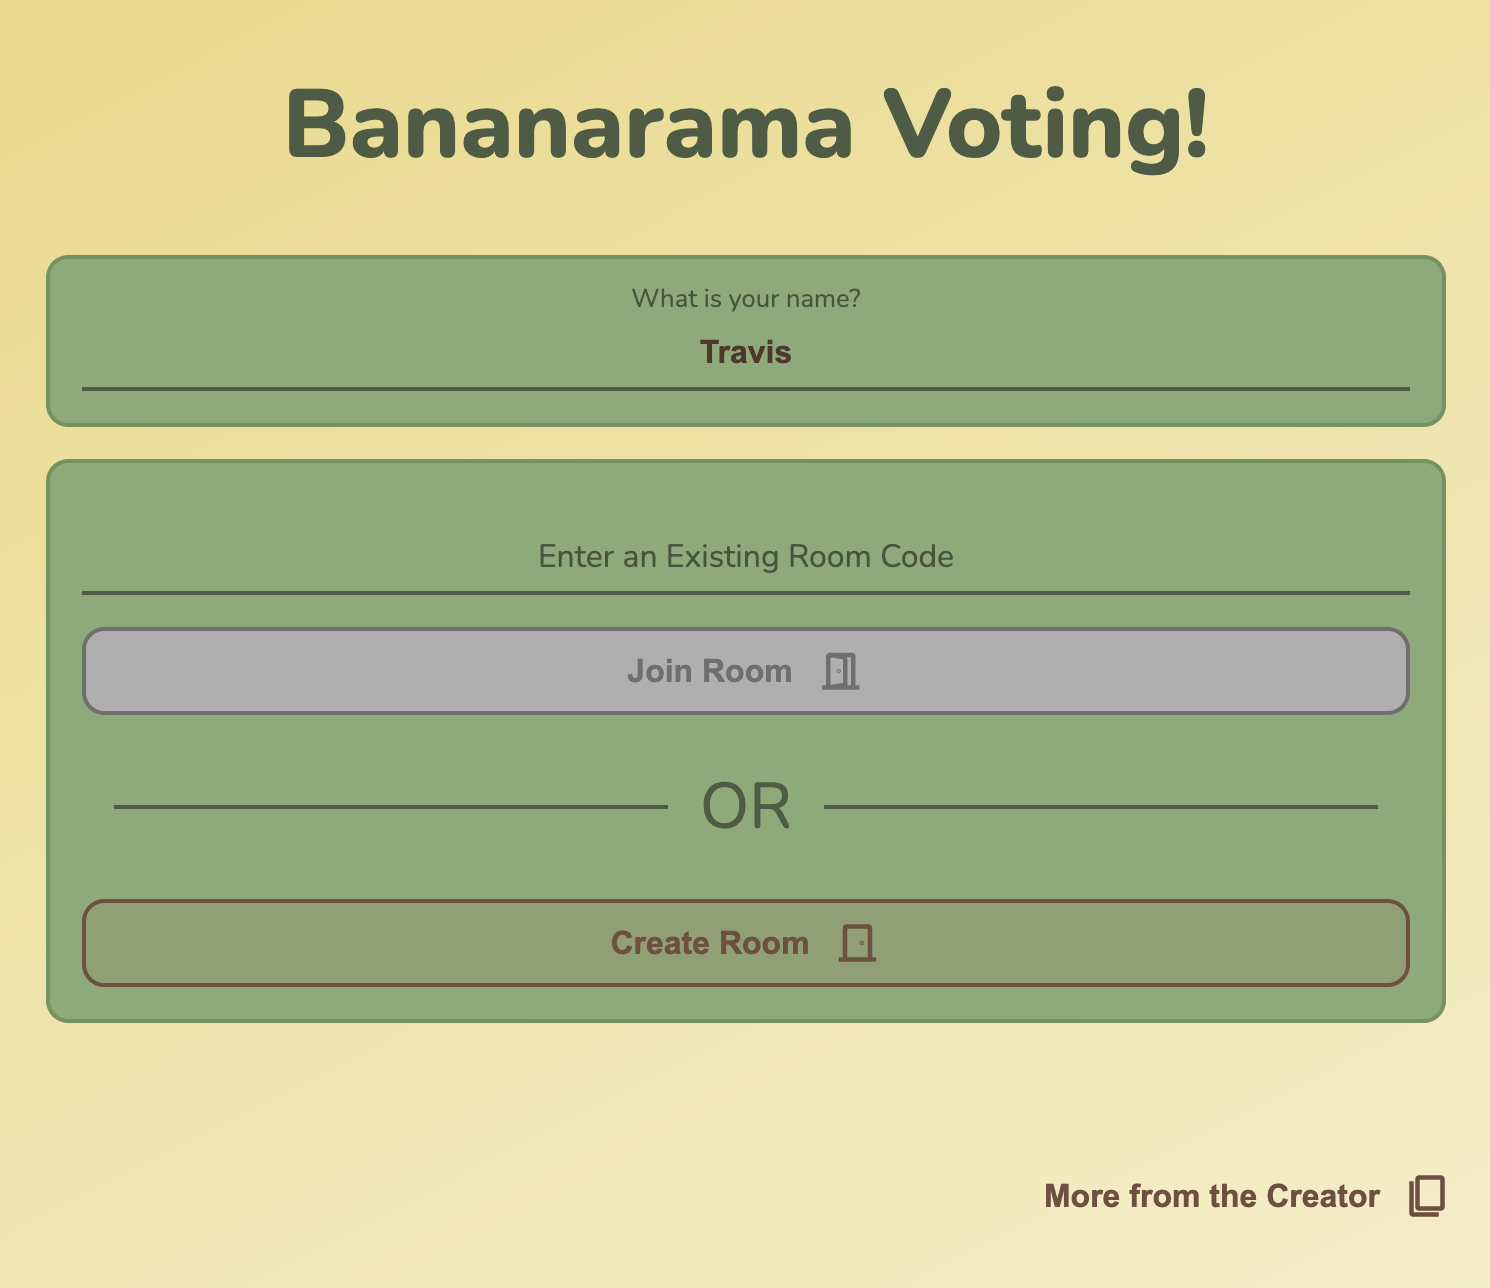
Task: Focus the name field containing Travis
Action: 746,352
